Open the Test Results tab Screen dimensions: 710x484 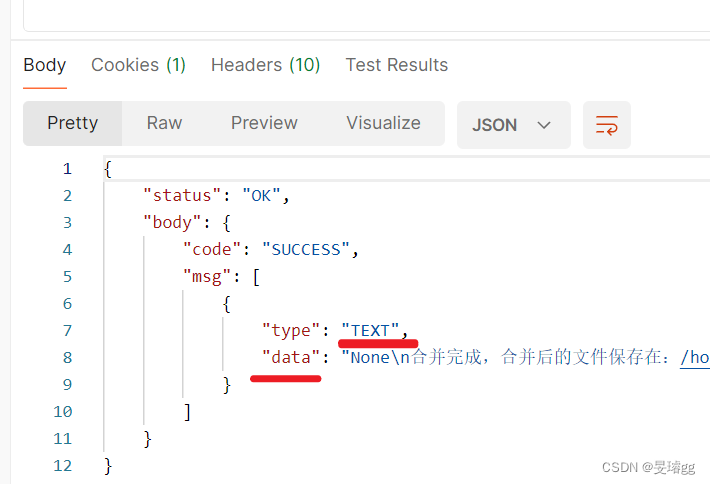(397, 65)
